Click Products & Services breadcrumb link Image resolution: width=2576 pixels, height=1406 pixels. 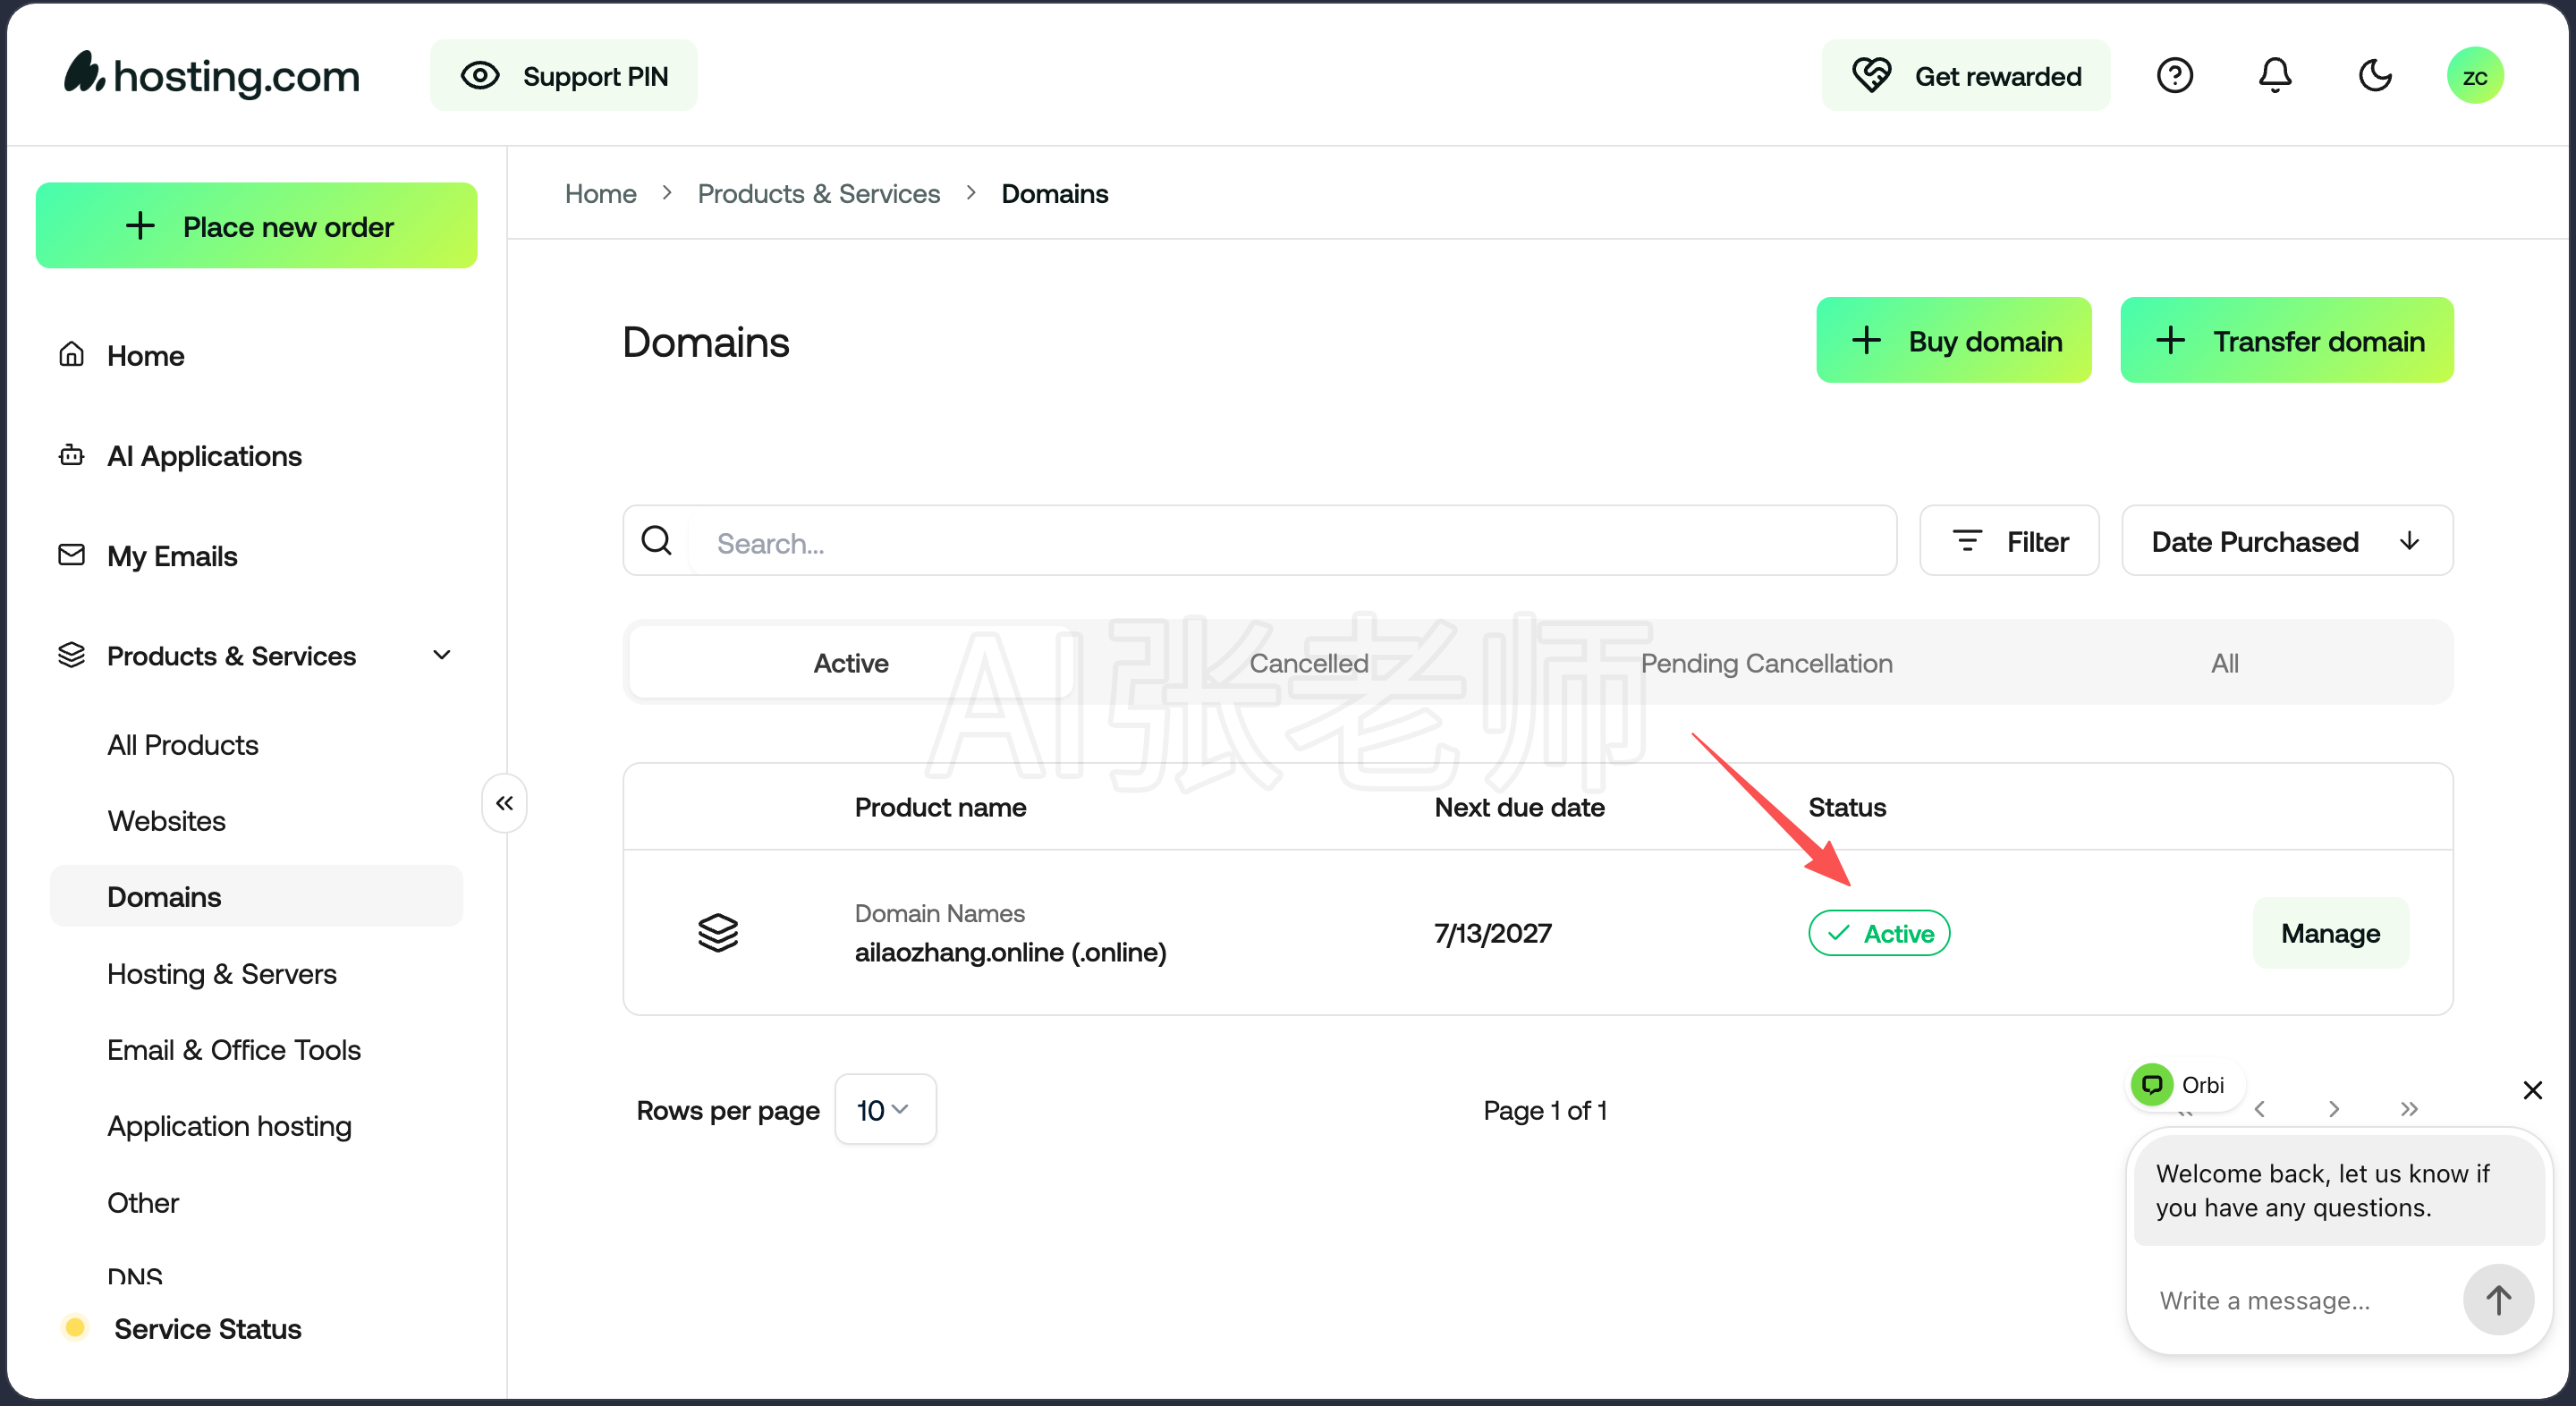[x=819, y=194]
